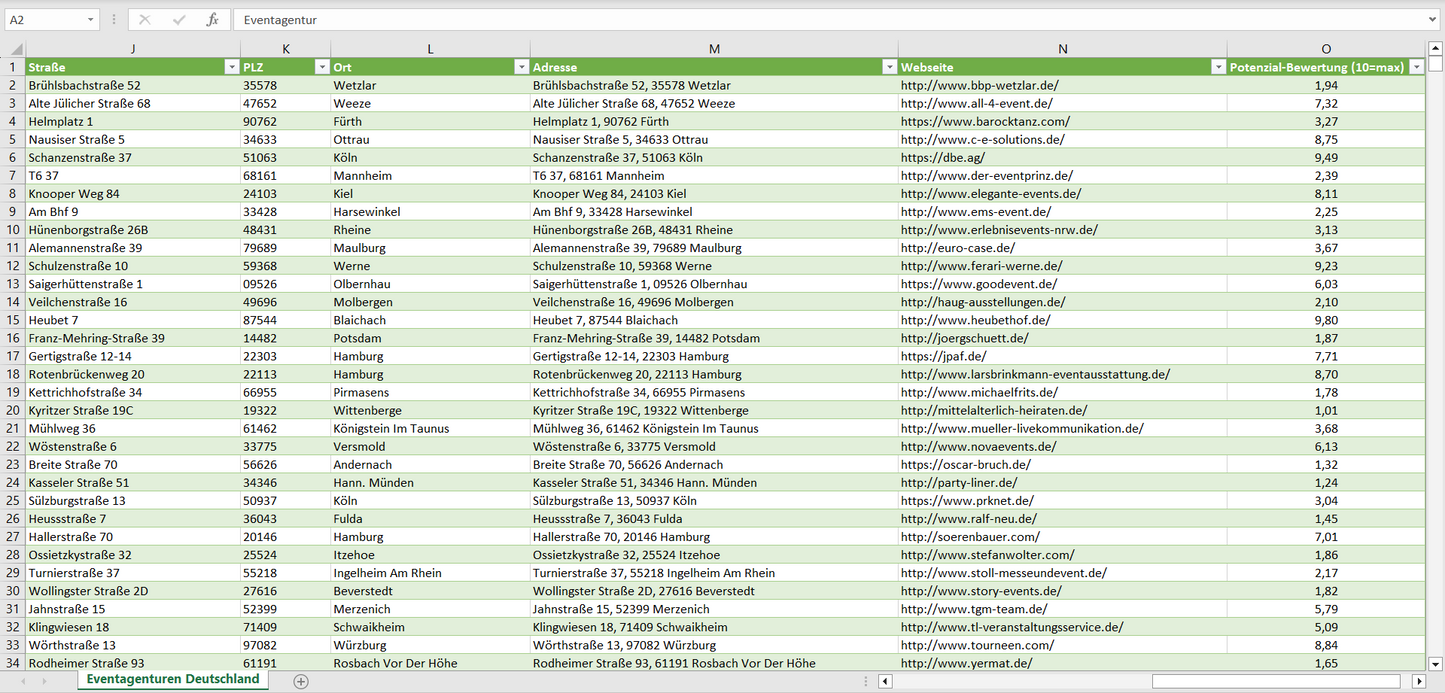Click the Enter checkmark icon in formula bar

179,20
